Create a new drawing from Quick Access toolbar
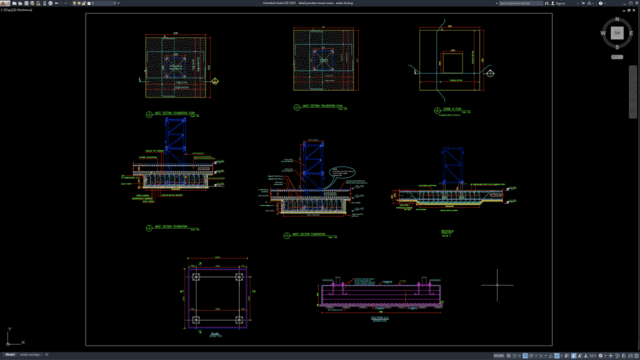640x360 pixels. pos(14,3)
